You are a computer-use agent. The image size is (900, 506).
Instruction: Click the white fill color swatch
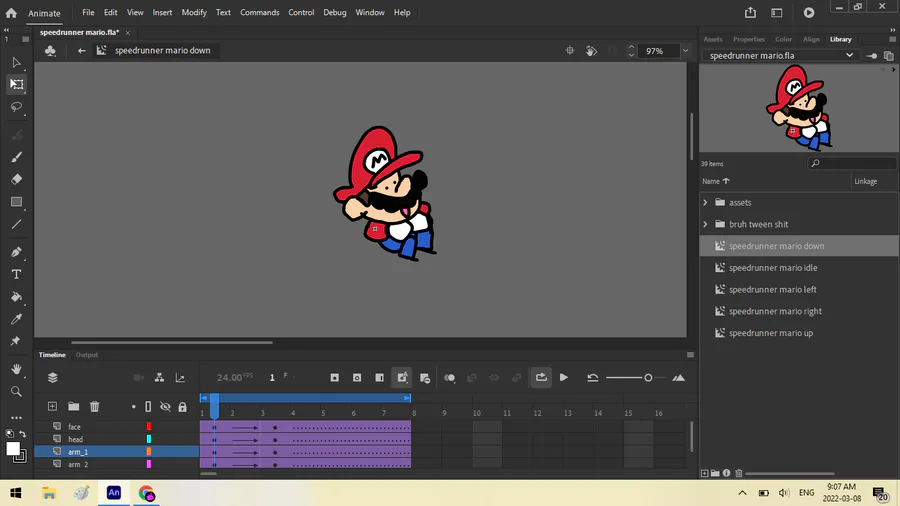pos(13,449)
